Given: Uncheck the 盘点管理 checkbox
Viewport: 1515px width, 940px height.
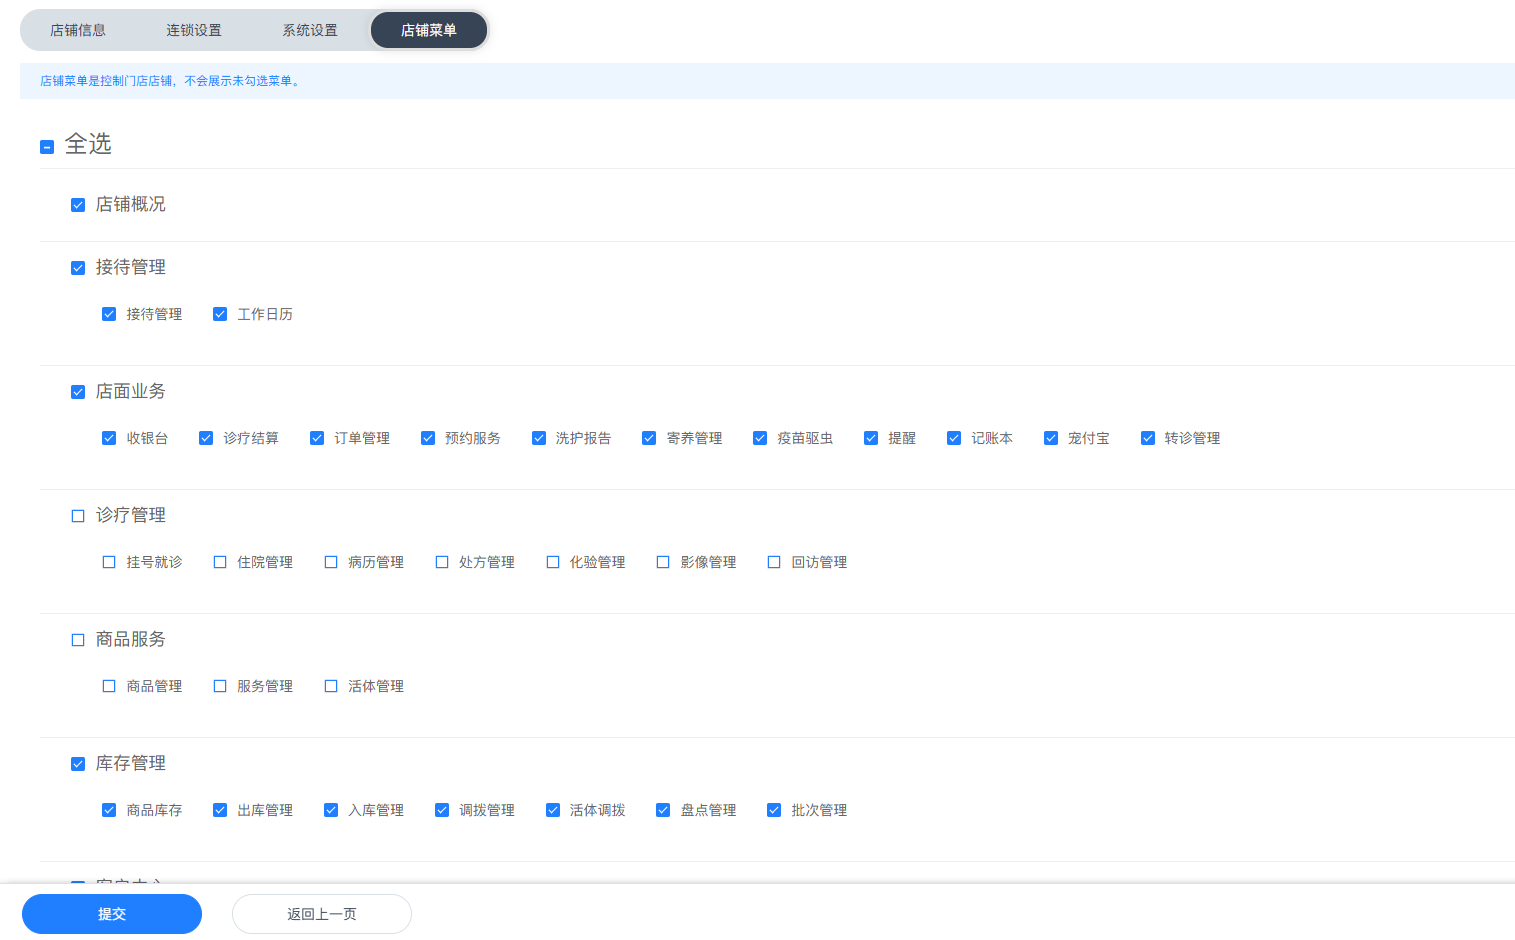Looking at the screenshot, I should click(663, 810).
